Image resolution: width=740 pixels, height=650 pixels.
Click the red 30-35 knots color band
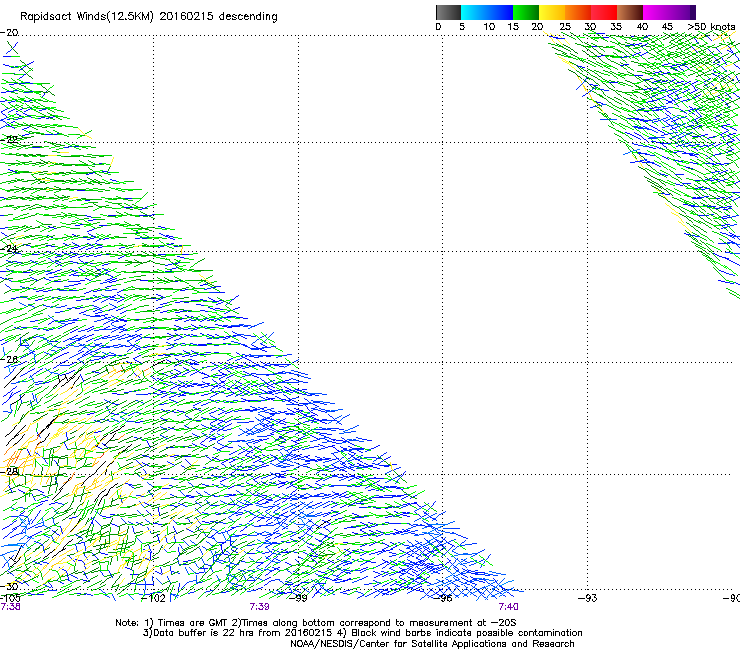click(x=604, y=12)
